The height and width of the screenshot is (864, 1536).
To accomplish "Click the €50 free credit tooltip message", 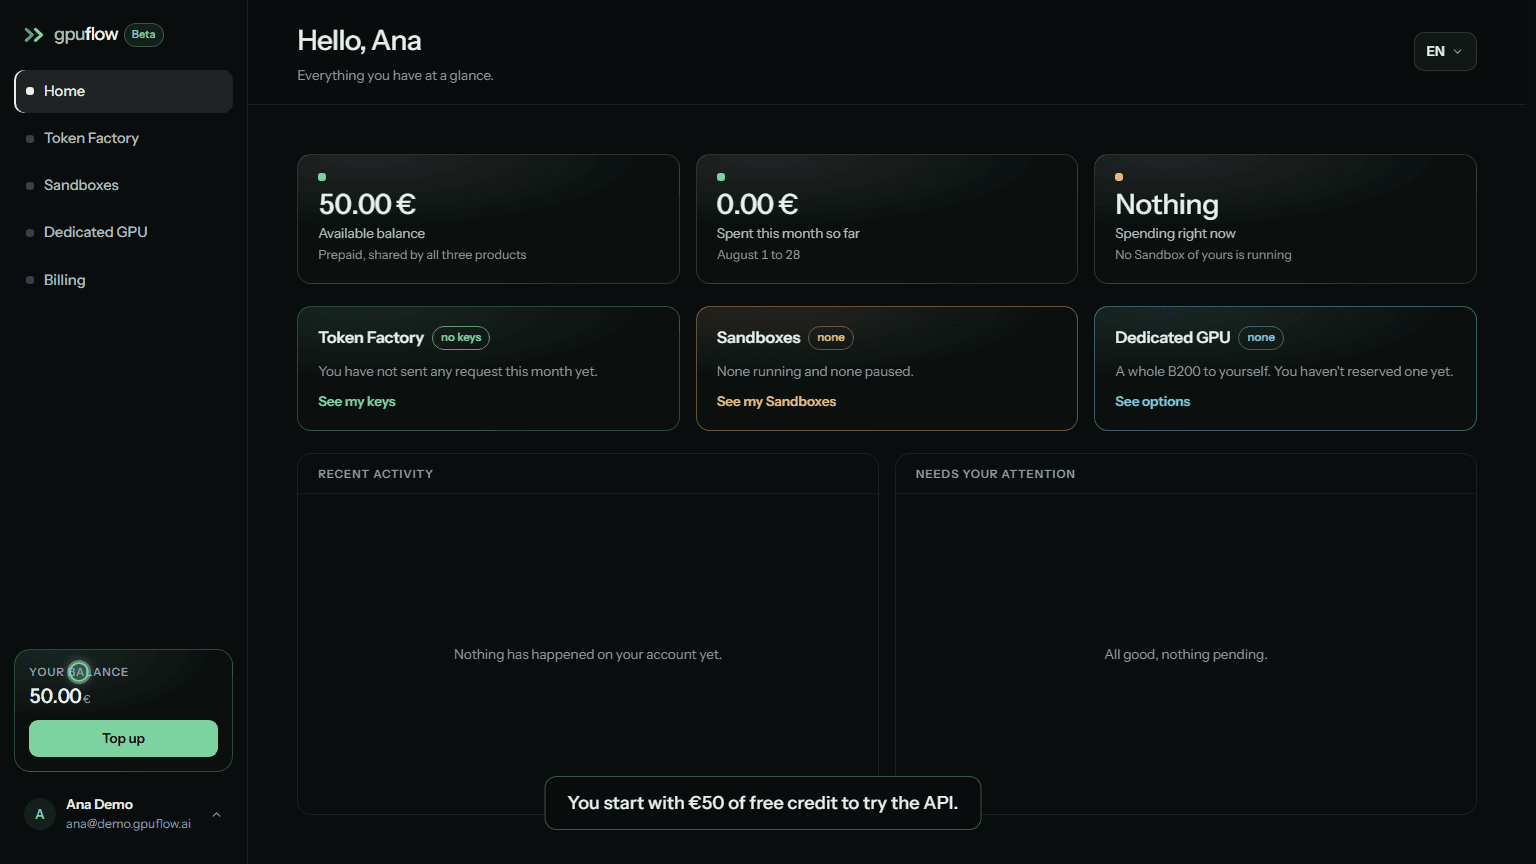I will coord(763,803).
